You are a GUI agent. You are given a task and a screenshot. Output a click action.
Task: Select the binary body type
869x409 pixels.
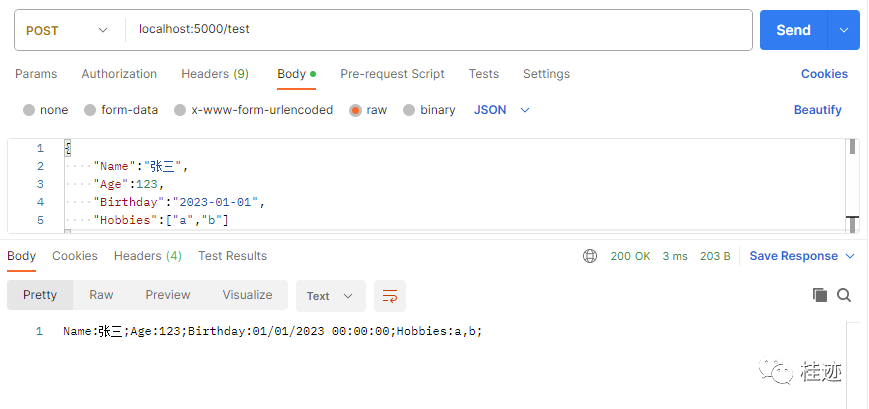pos(429,110)
